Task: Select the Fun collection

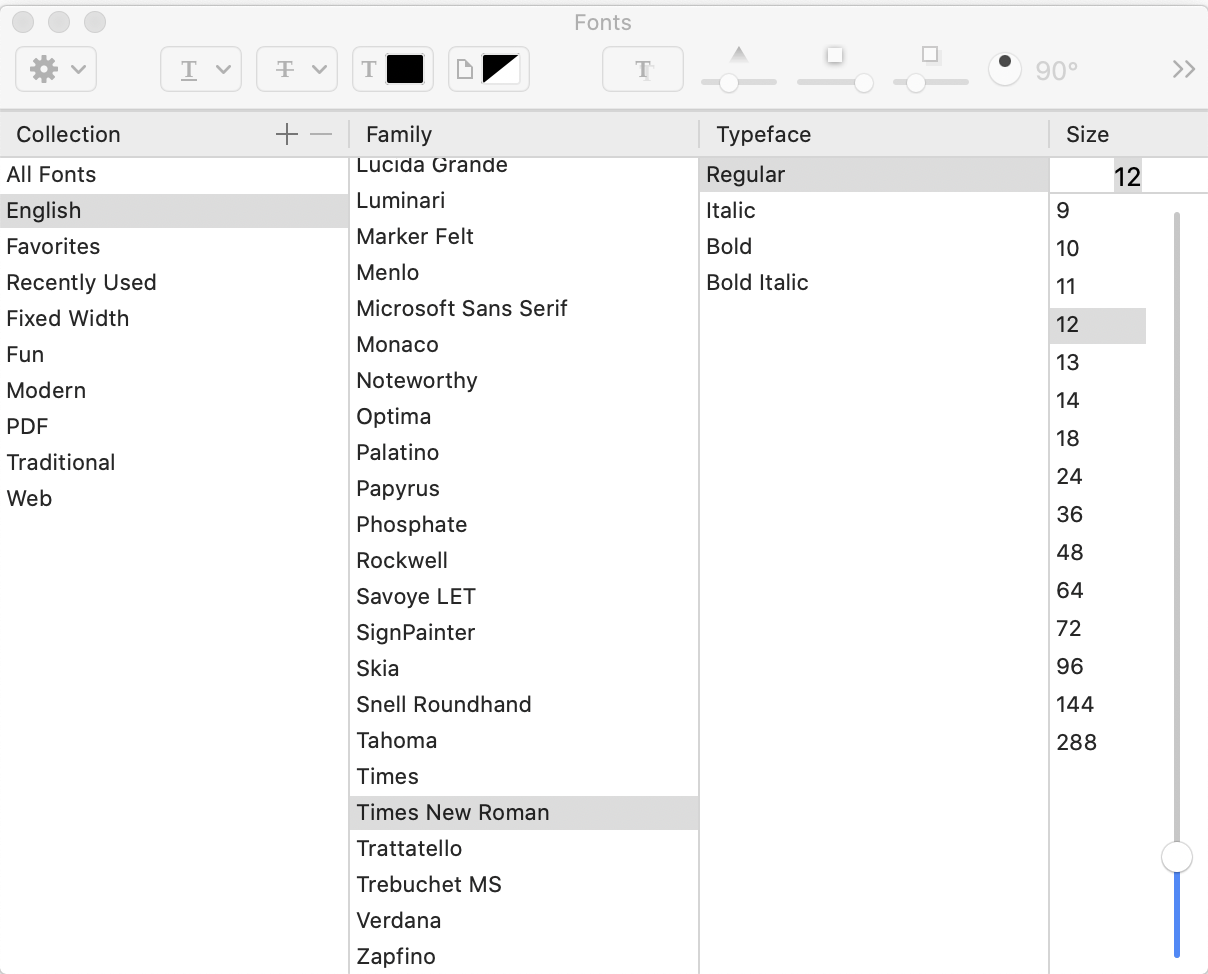Action: tap(174, 354)
